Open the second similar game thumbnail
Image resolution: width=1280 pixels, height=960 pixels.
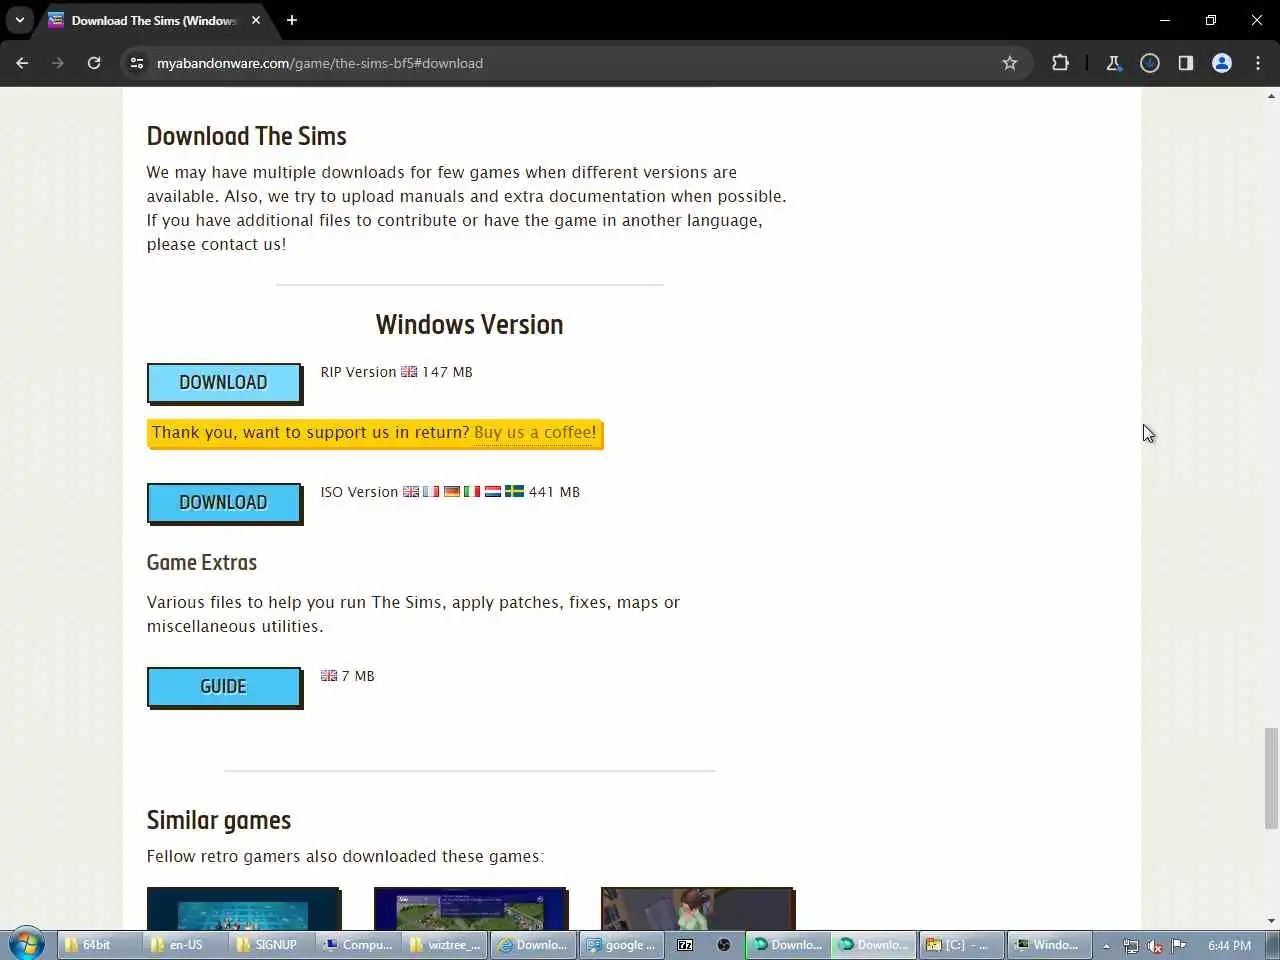[471, 908]
